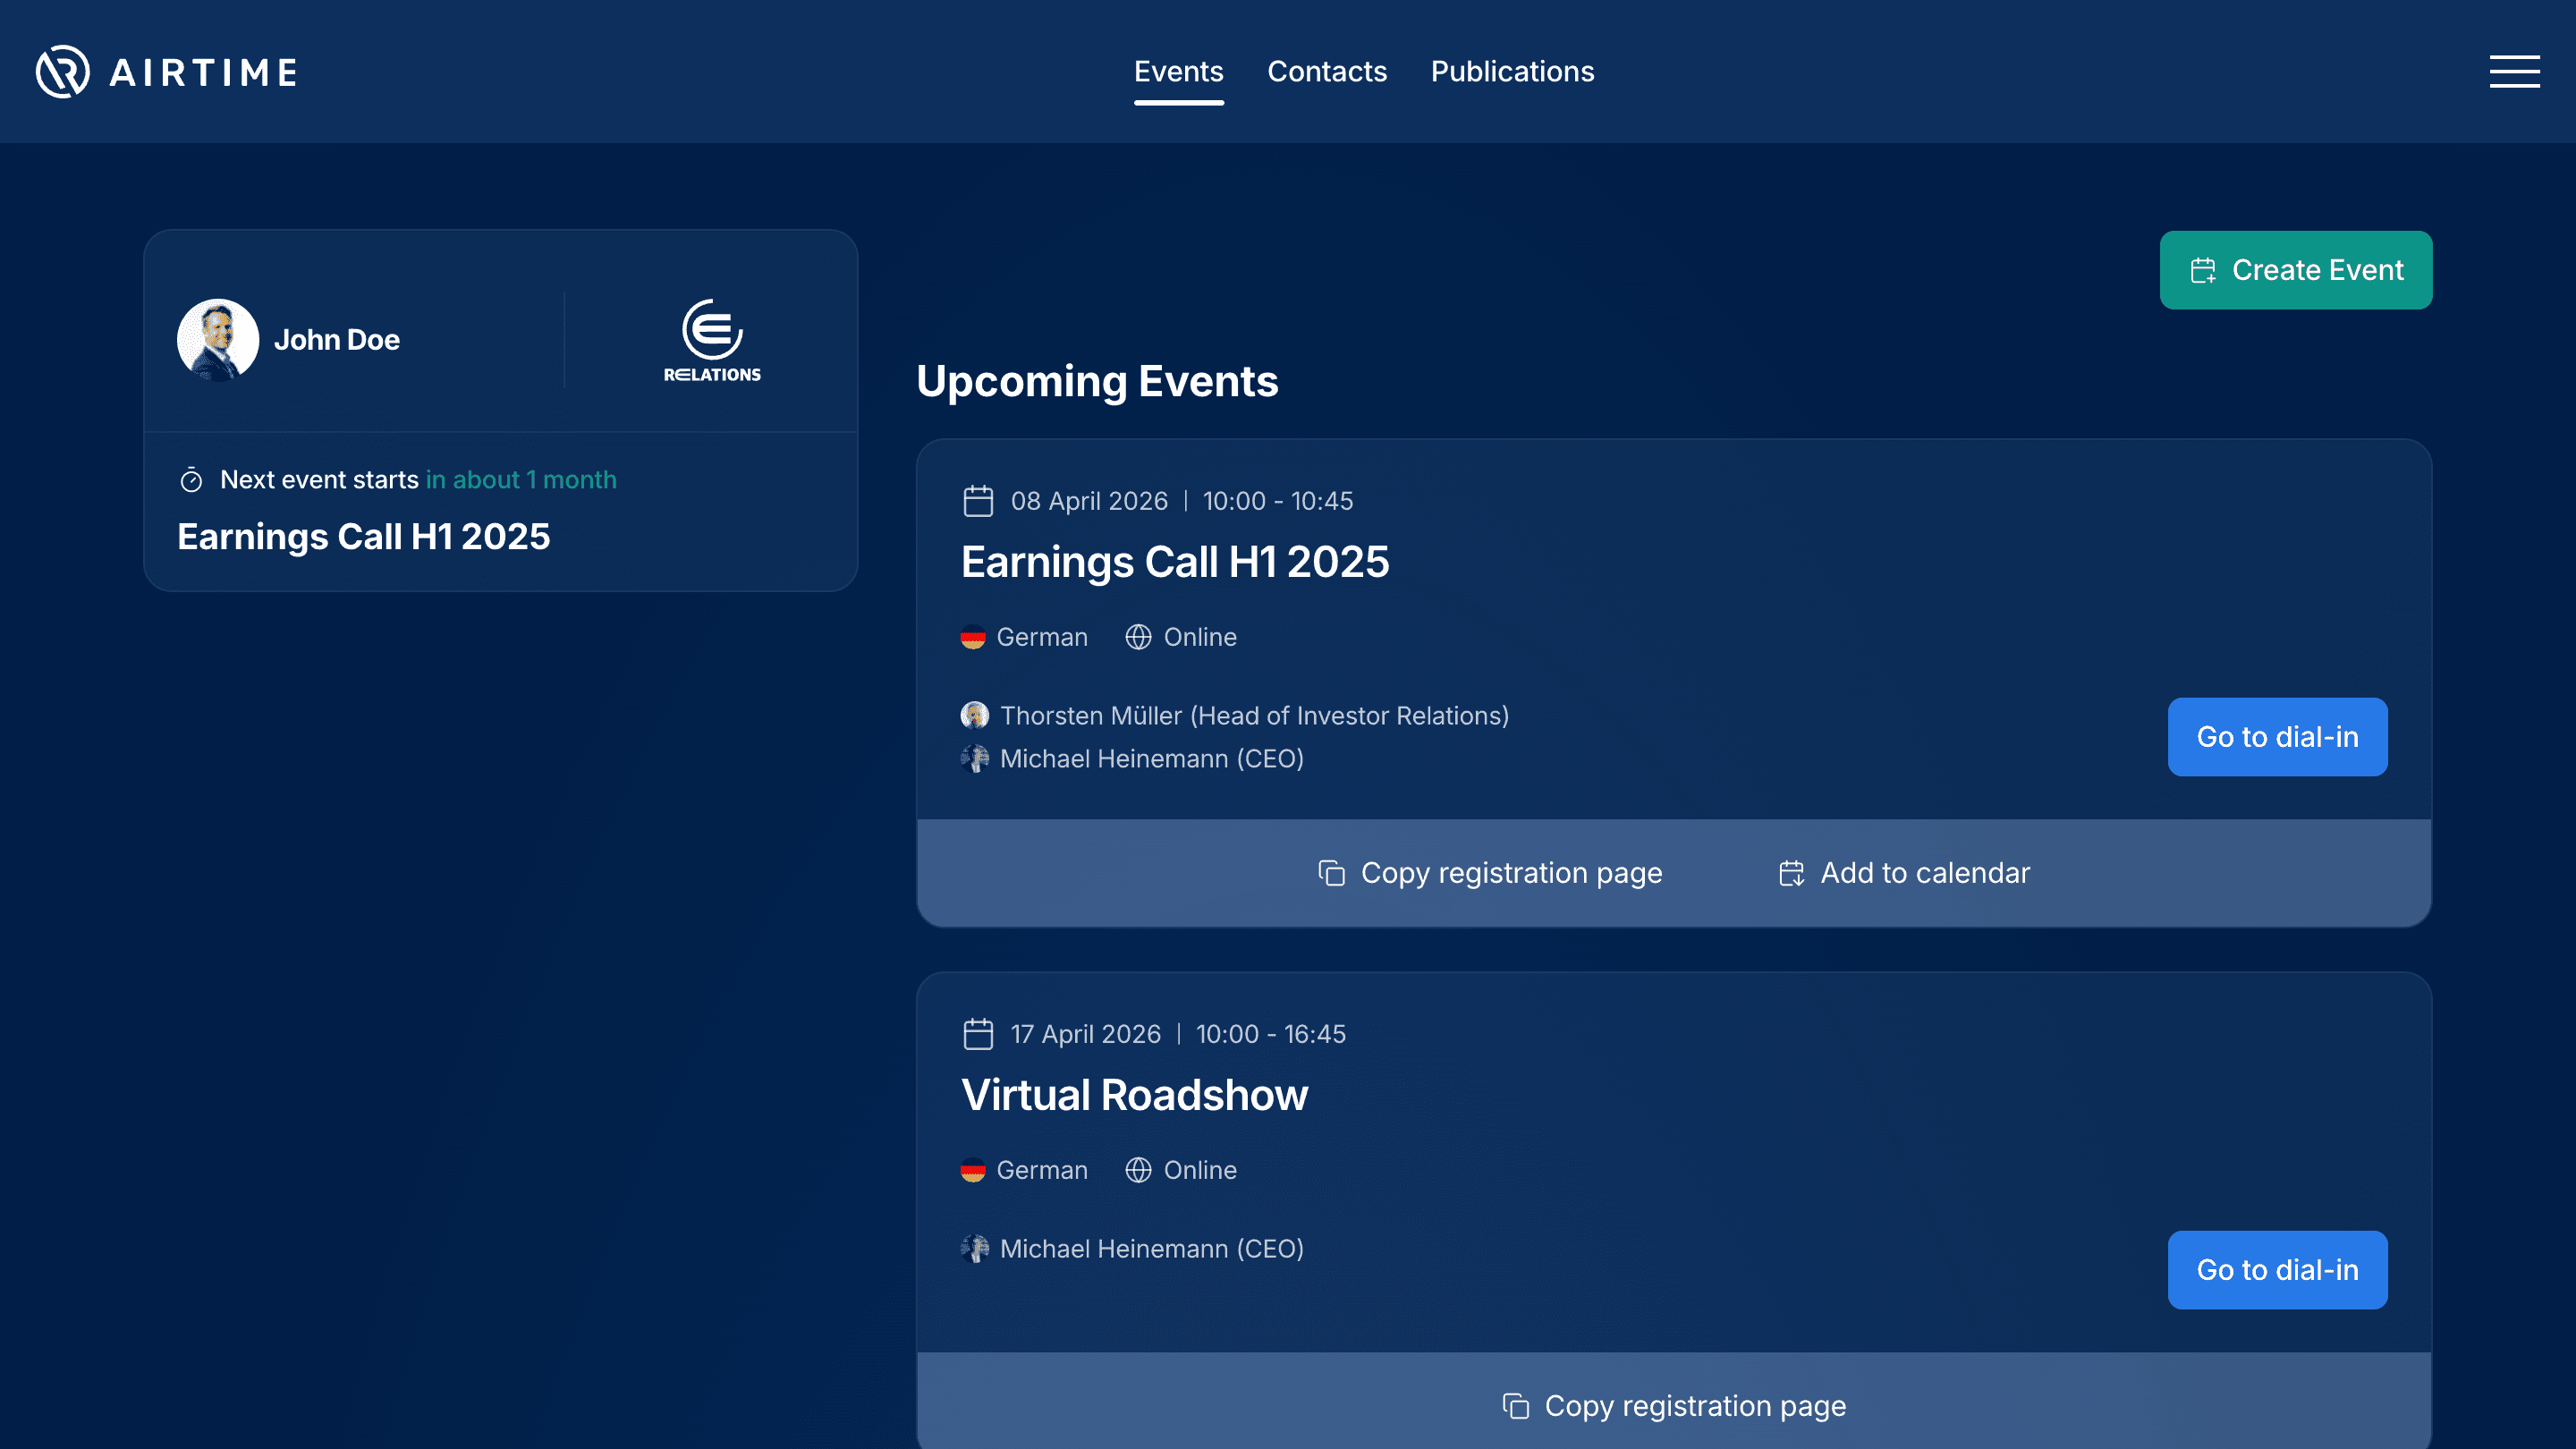
Task: Click the globe icon next to Online on Virtual Roadshow
Action: click(1139, 1170)
